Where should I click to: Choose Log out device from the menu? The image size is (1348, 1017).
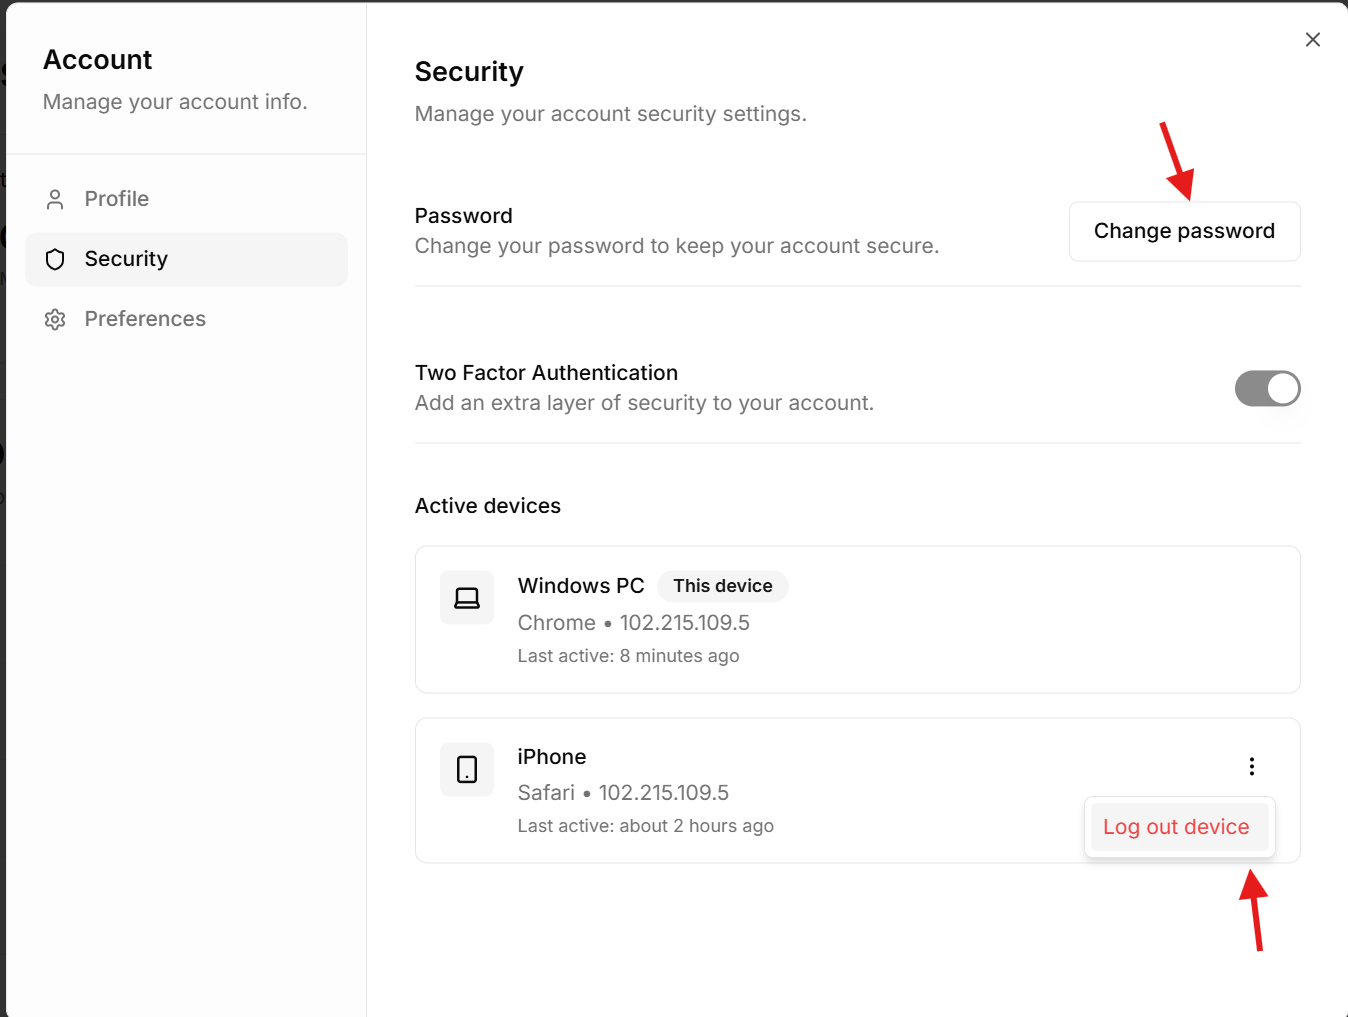click(1176, 827)
